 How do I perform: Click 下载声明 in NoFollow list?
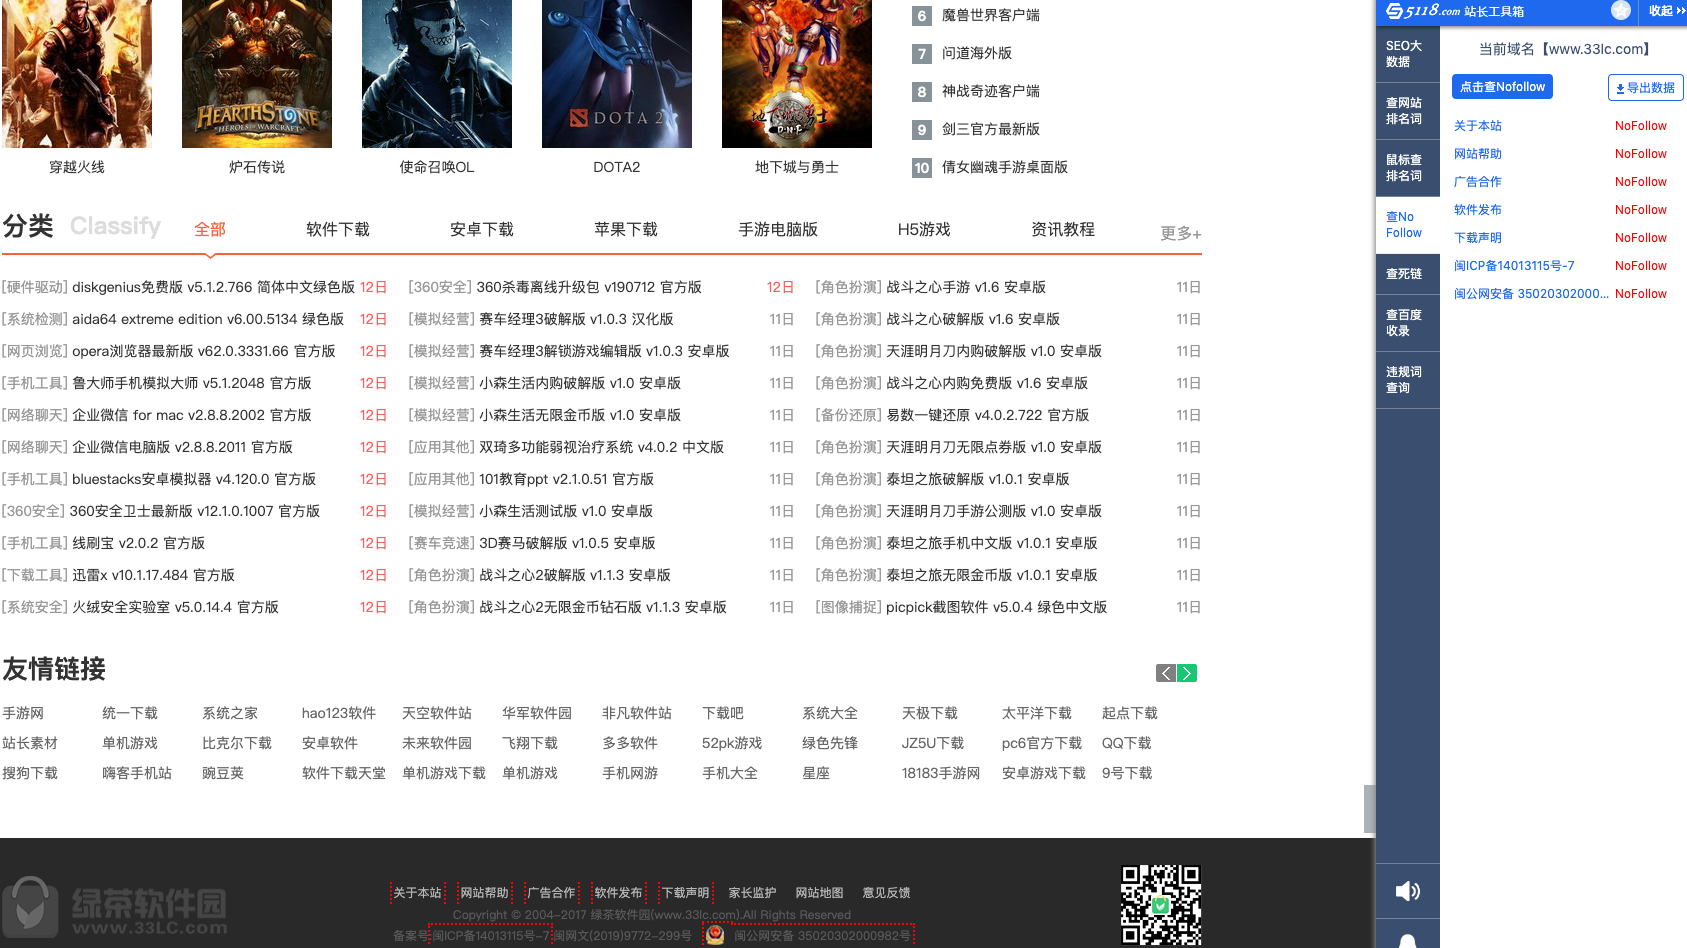tap(1478, 238)
